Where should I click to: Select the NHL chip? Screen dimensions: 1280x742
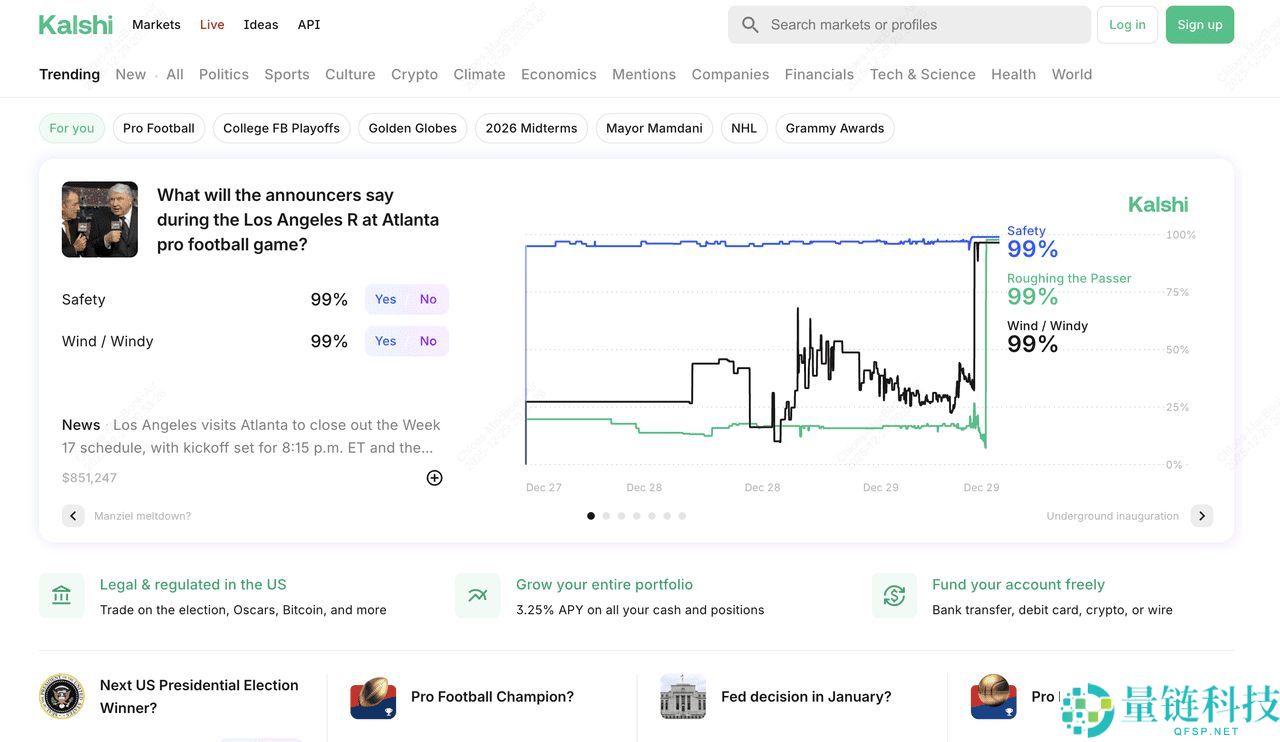point(744,128)
